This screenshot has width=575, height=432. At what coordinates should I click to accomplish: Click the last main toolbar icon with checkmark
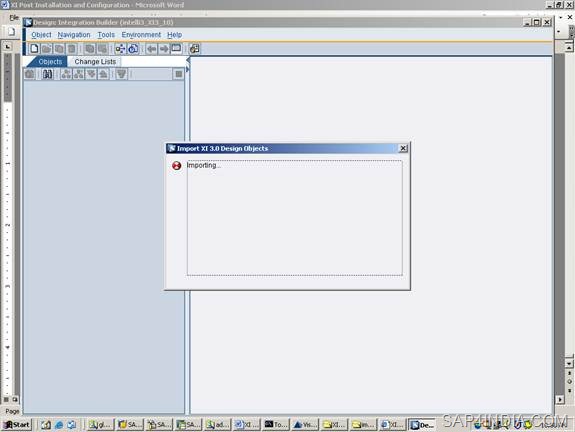pos(194,48)
